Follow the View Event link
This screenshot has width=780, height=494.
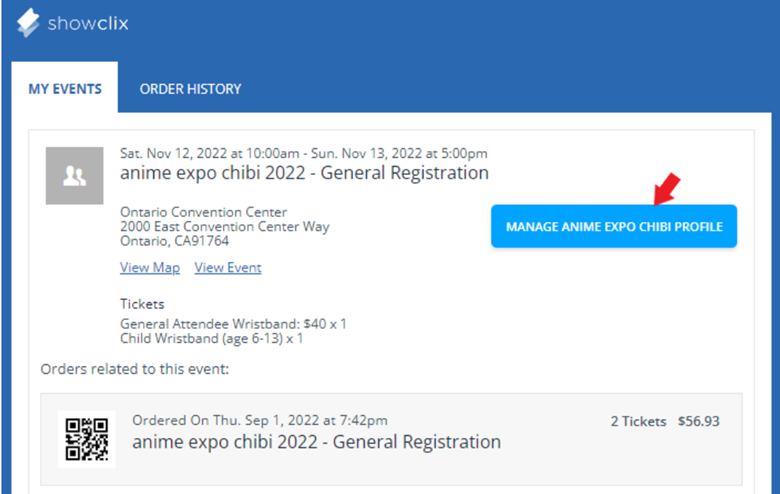point(228,268)
